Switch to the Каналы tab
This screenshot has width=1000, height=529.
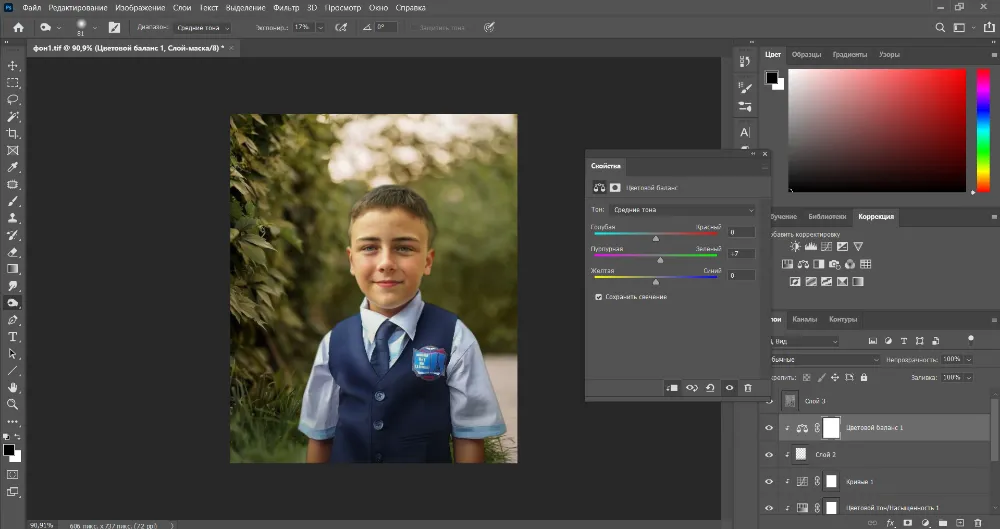(804, 320)
